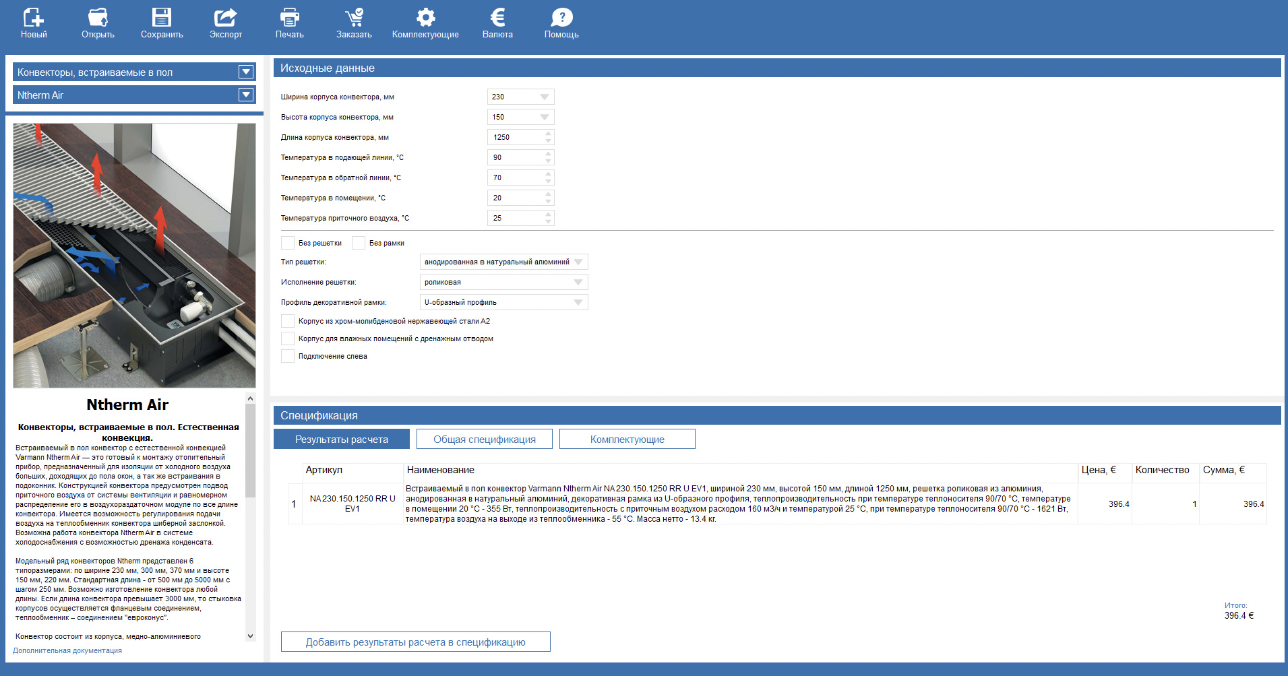The height and width of the screenshot is (676, 1288).
Task: Open Комплектующие gear icon
Action: (x=425, y=18)
